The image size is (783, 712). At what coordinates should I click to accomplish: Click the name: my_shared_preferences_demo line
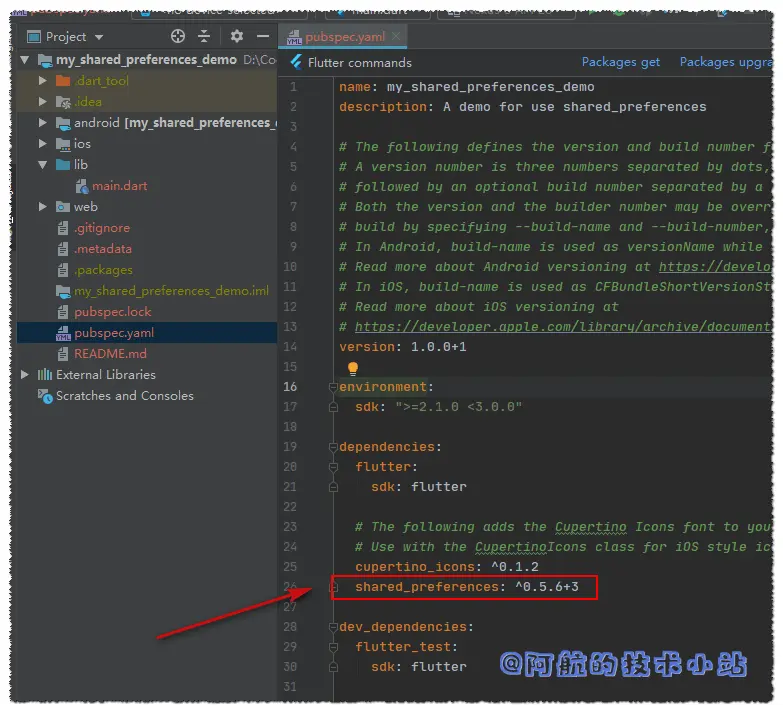point(466,87)
